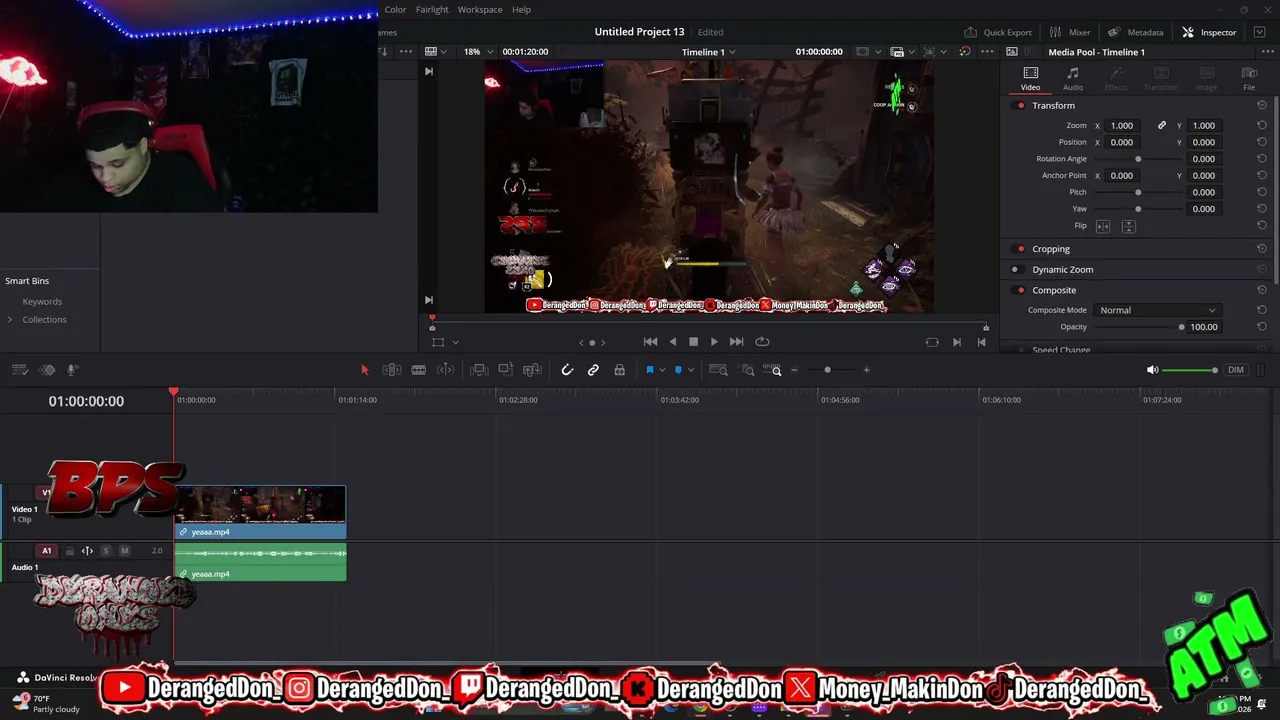
Task: Open the Workspace menu
Action: click(x=480, y=10)
